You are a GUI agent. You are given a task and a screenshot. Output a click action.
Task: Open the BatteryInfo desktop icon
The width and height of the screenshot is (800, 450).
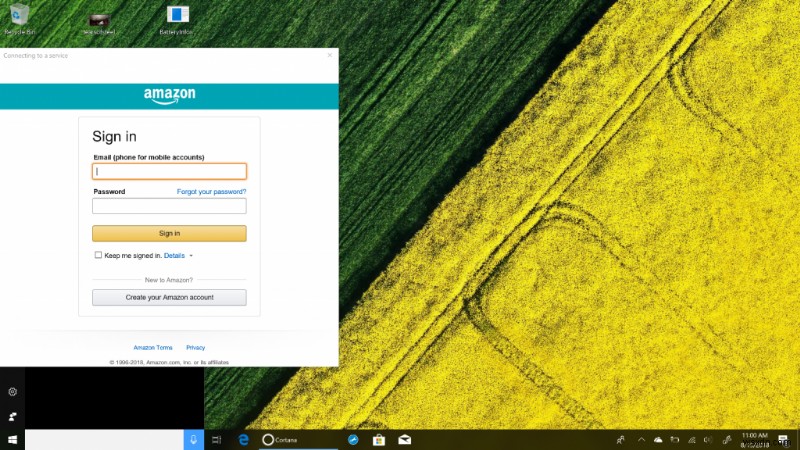[x=177, y=19]
